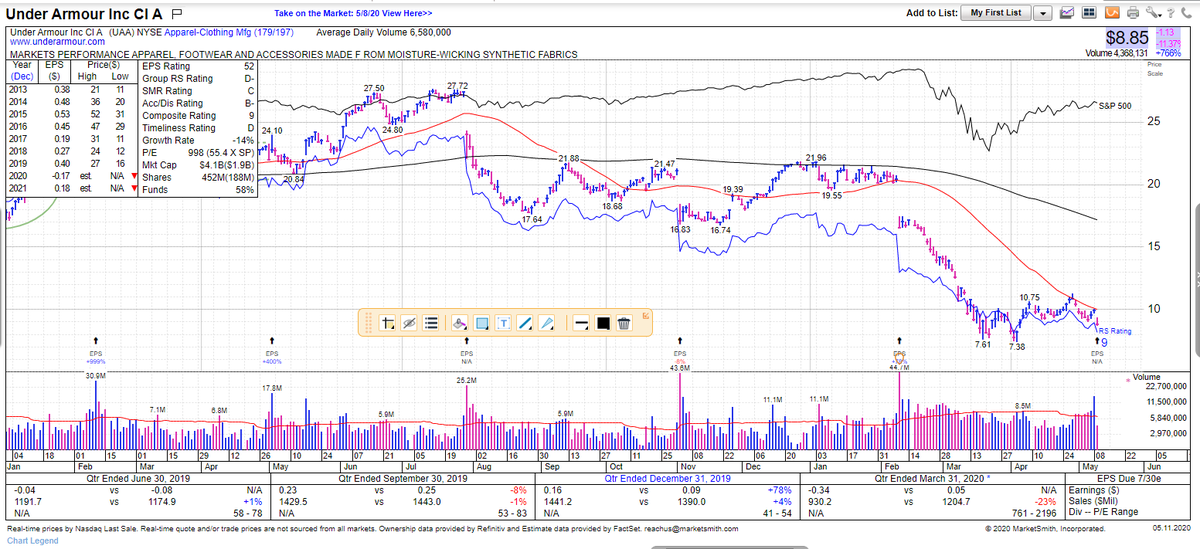Open the line thickness selector
The width and height of the screenshot is (1200, 549).
[x=581, y=322]
